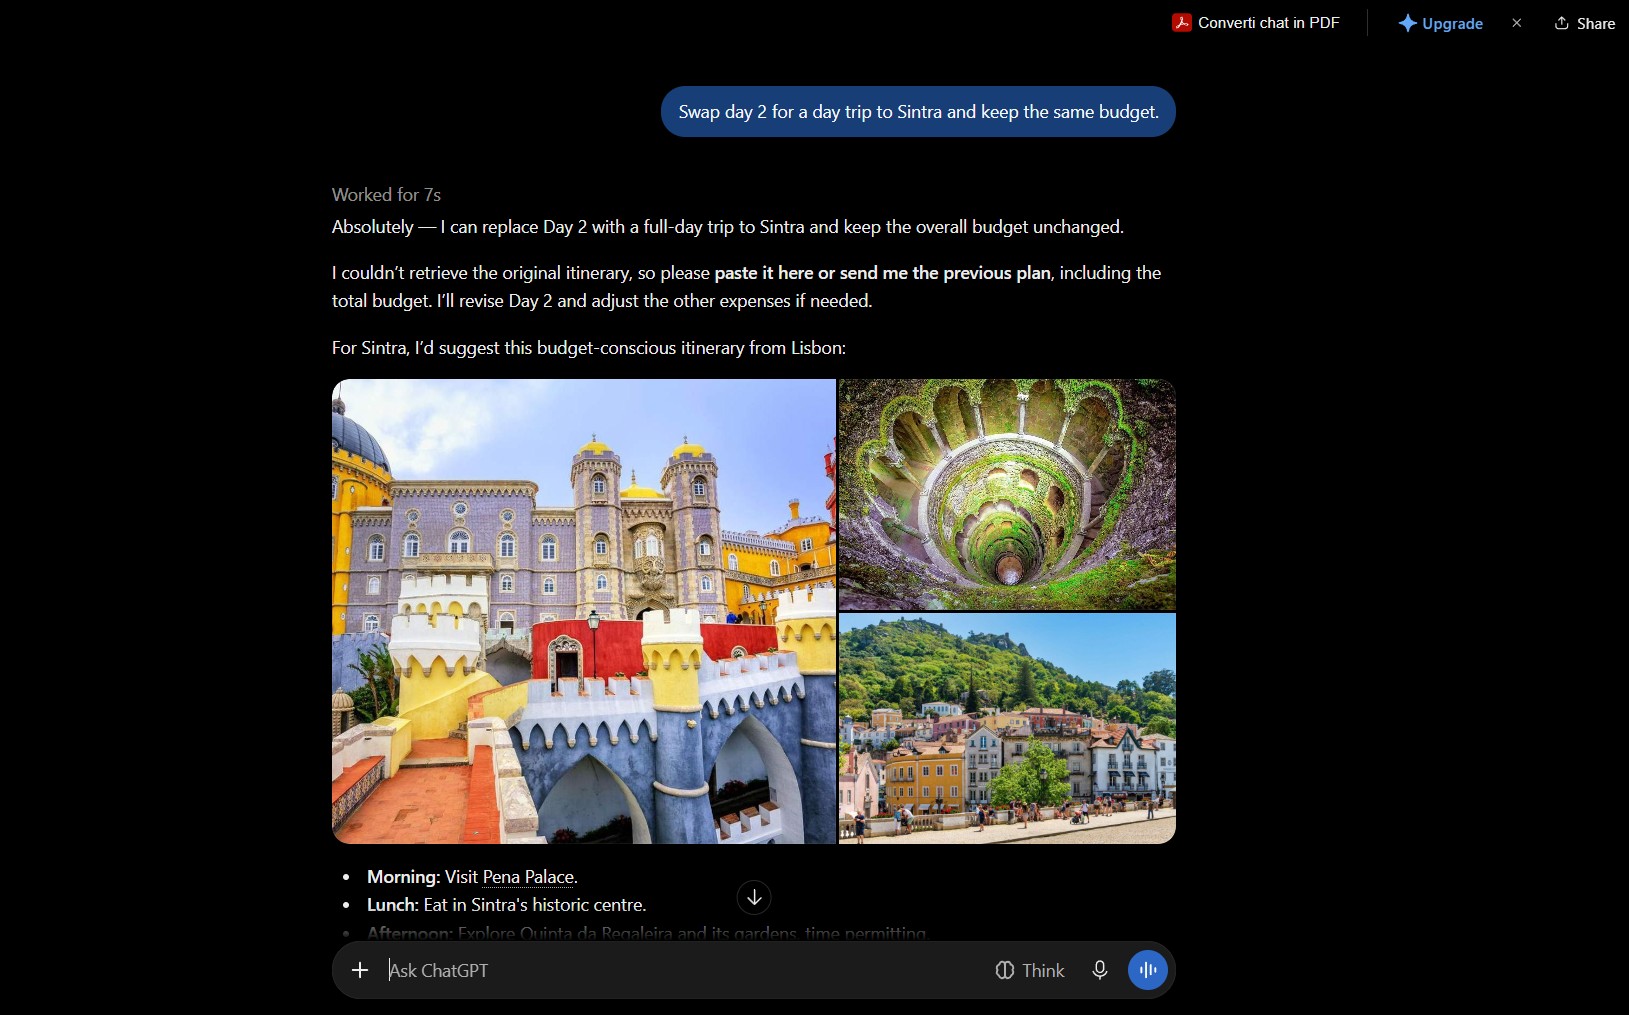Open the Initiation Well spiral photo
Screen dimensions: 1629x1015
[1007, 494]
